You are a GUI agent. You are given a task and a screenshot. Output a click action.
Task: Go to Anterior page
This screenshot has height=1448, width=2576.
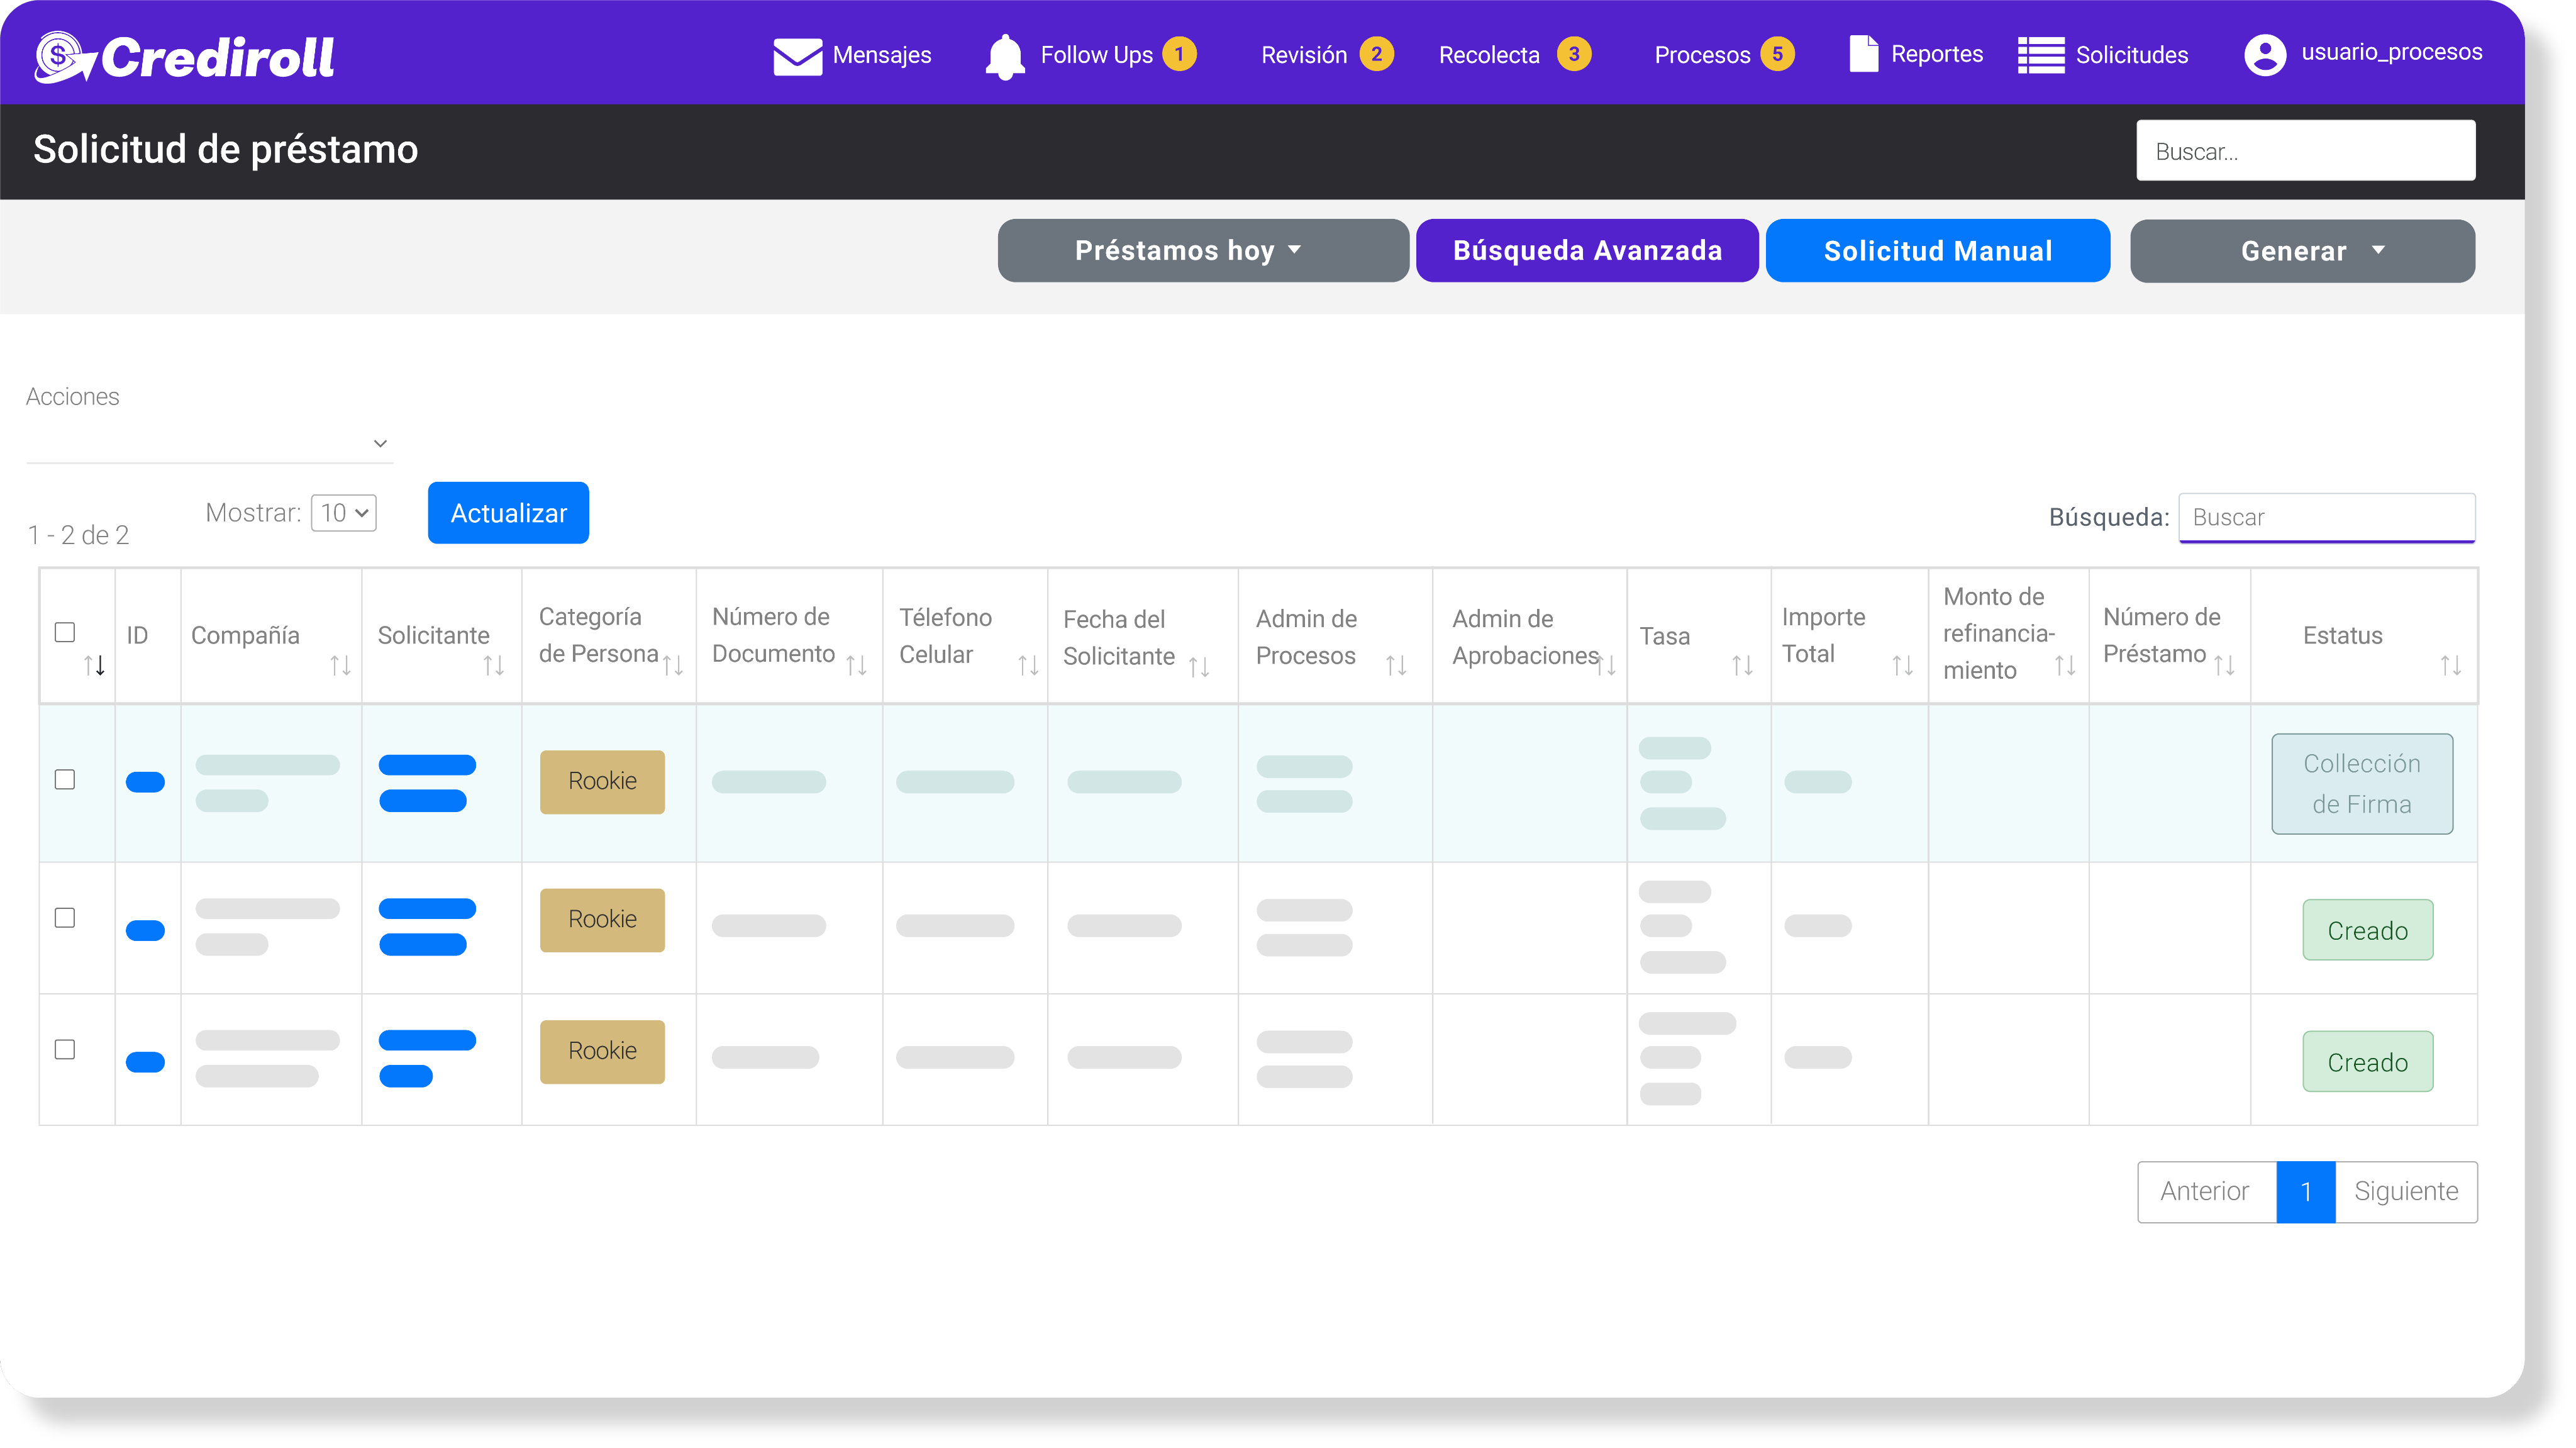(x=2206, y=1192)
